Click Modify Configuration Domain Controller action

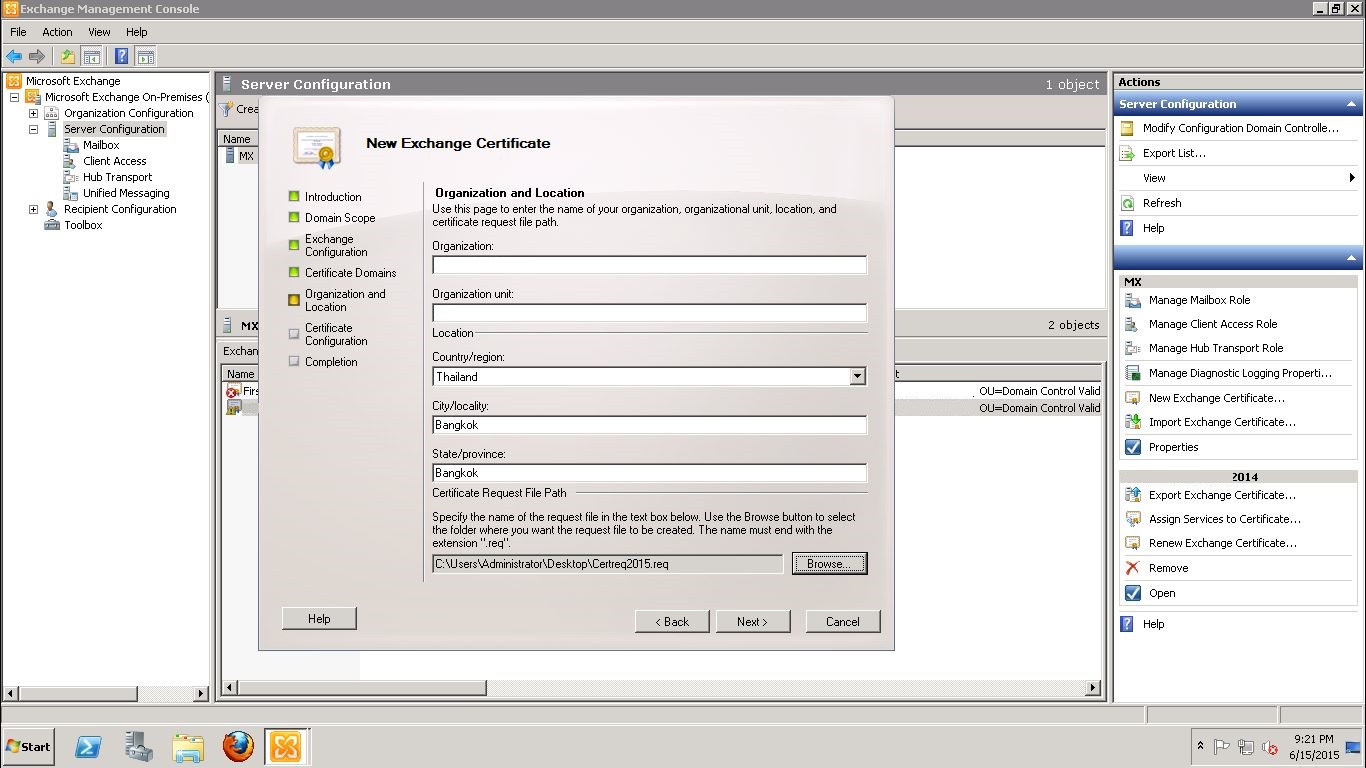(1240, 128)
